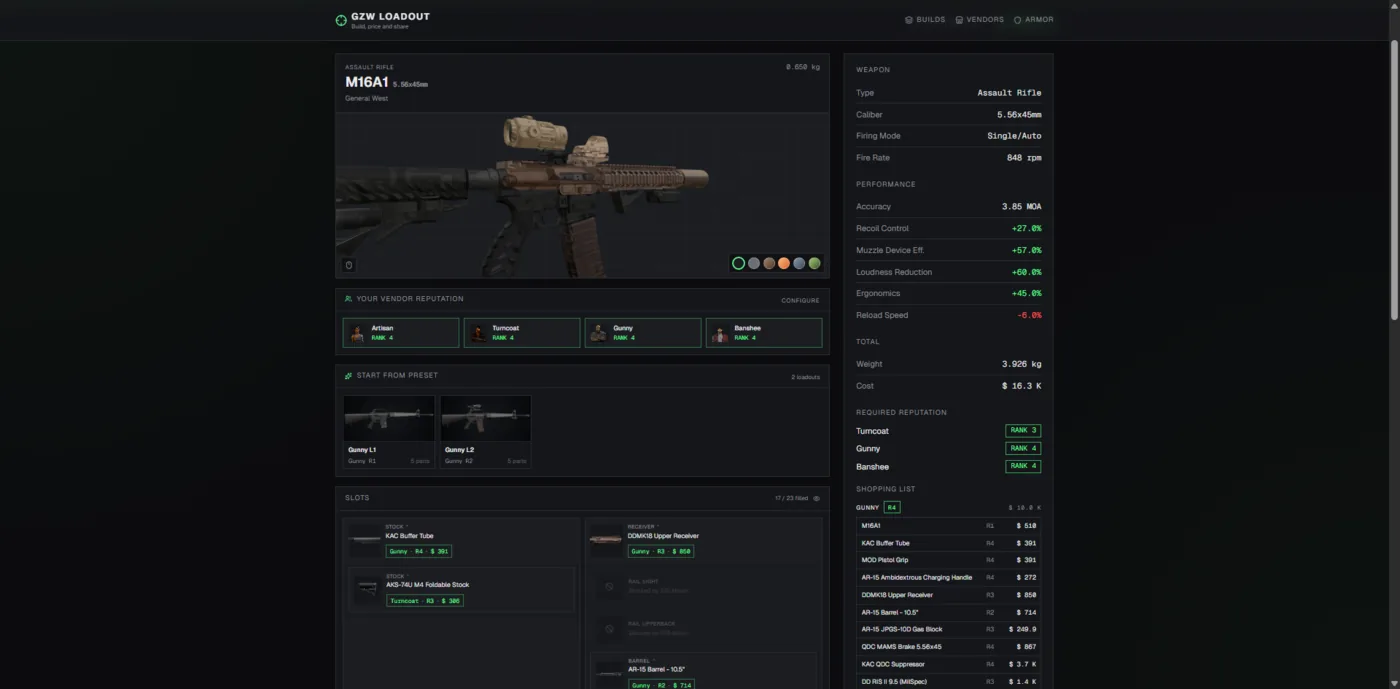Viewport: 1400px width, 689px height.
Task: Click the vendor reputation people icon
Action: click(348, 299)
